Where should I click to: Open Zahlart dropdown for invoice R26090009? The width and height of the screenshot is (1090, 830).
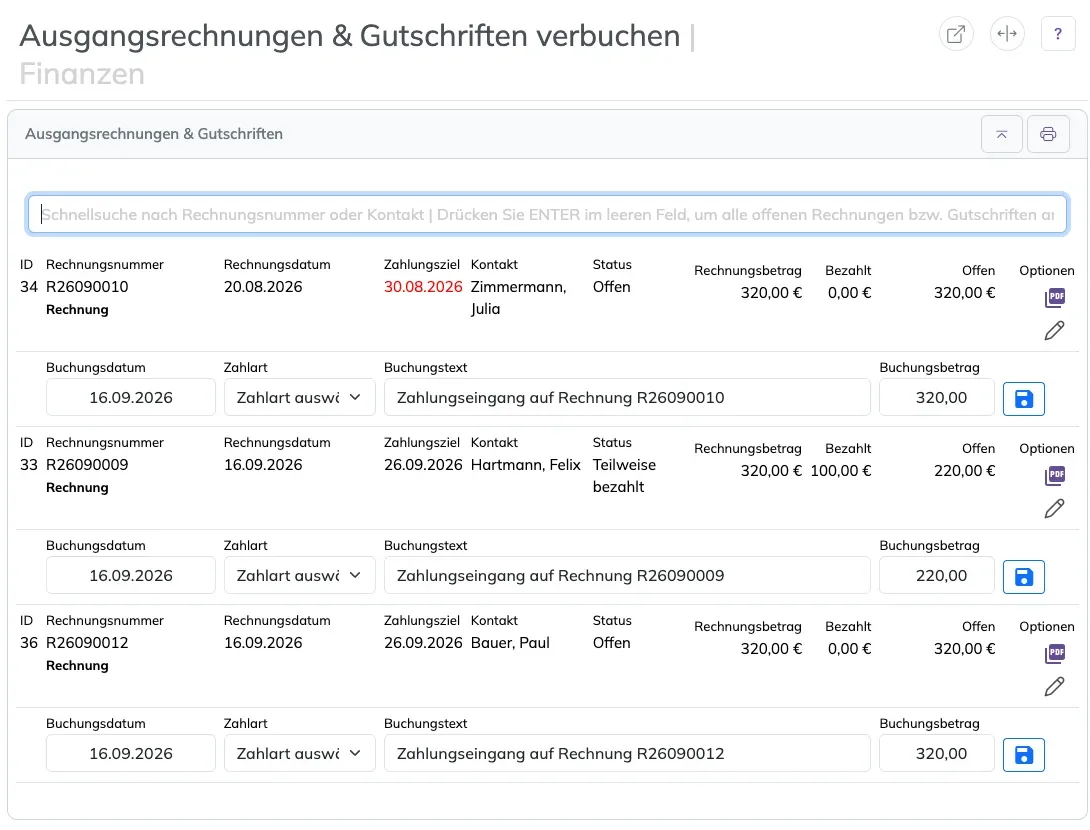coord(300,576)
